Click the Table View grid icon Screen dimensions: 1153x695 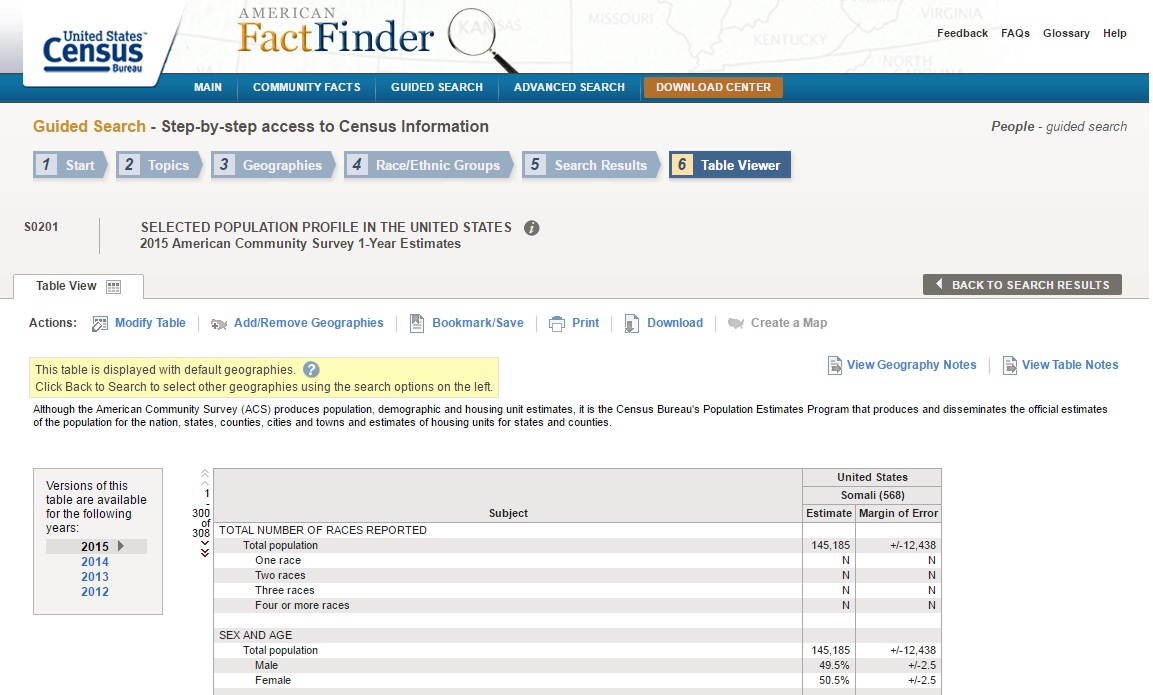coord(113,287)
